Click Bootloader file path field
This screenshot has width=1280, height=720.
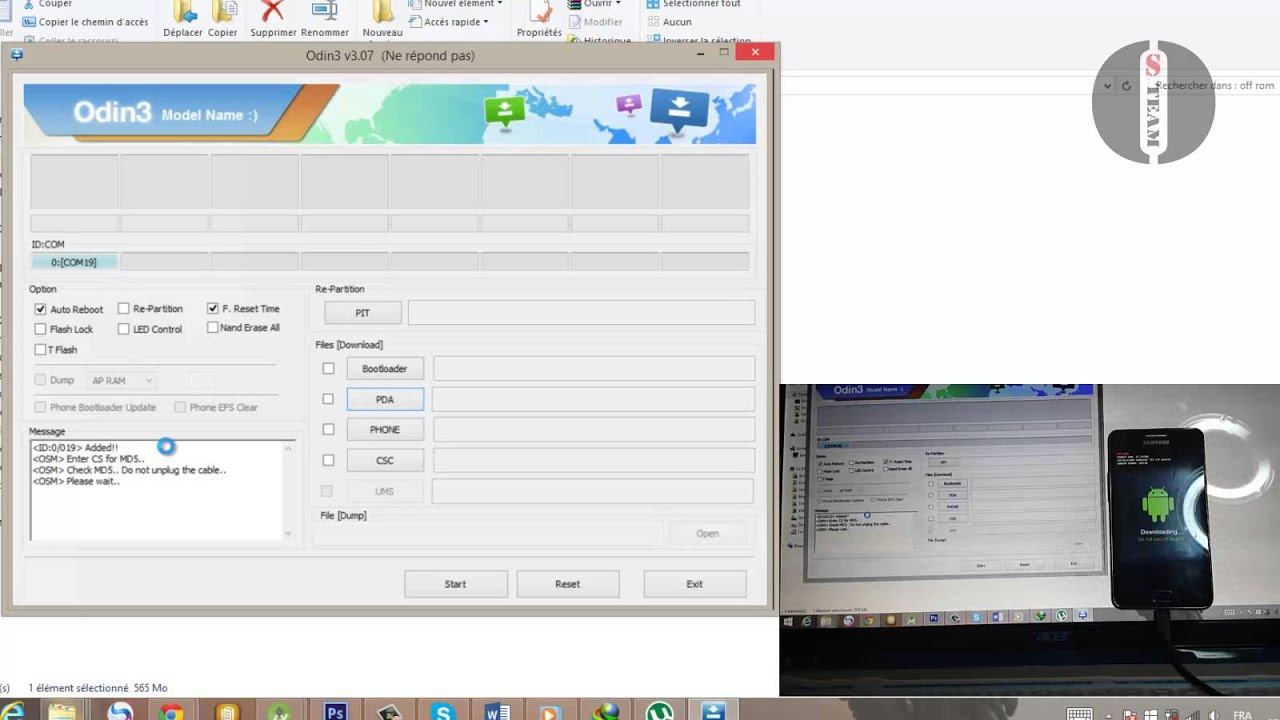click(593, 369)
